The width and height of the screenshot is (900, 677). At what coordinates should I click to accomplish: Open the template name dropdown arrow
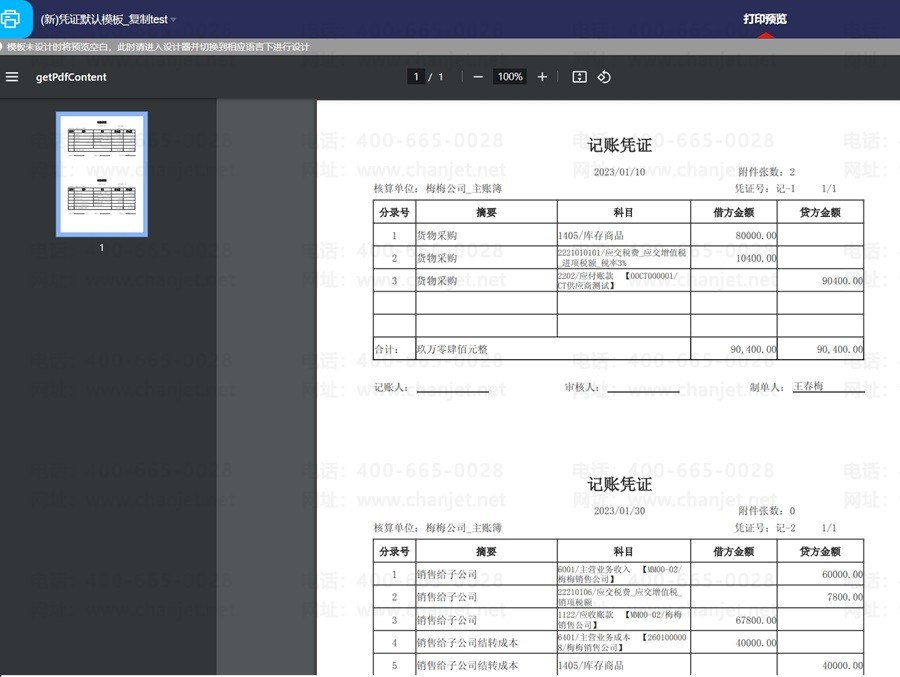pos(174,20)
